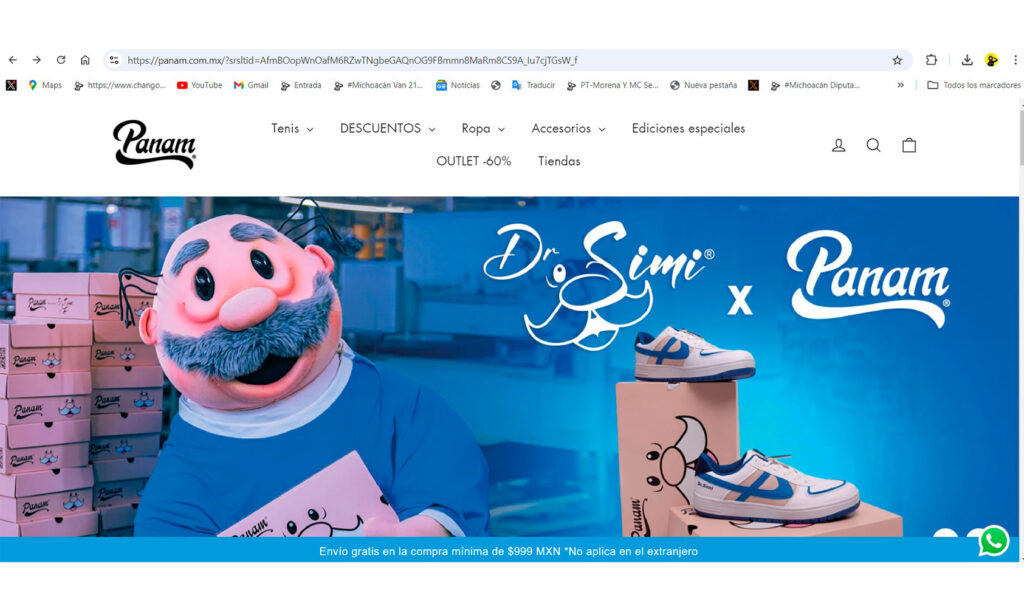Go forward with the browser arrow
This screenshot has width=1024, height=612.
(x=37, y=60)
